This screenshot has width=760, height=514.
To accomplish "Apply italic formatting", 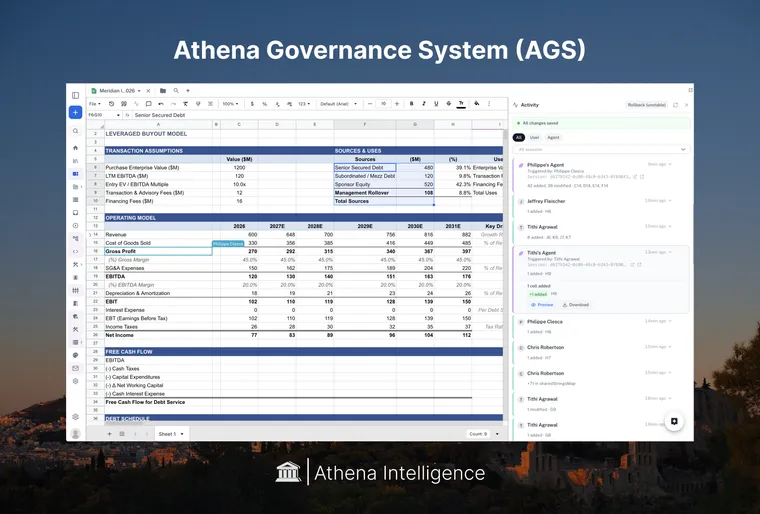I will (x=424, y=104).
